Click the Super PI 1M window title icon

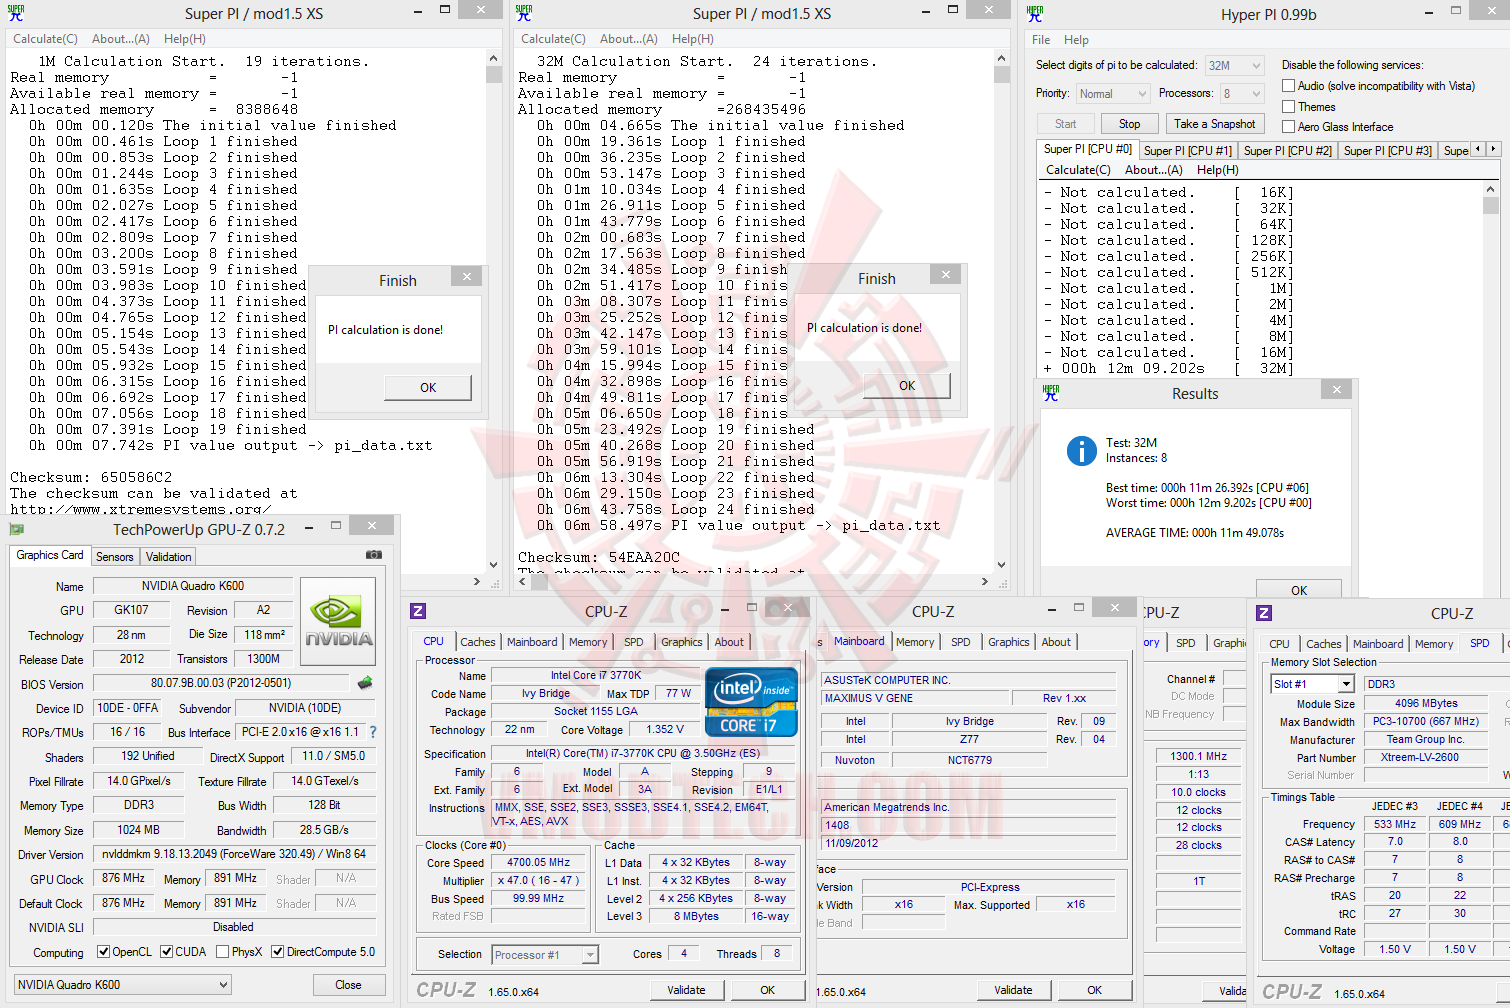coord(15,13)
